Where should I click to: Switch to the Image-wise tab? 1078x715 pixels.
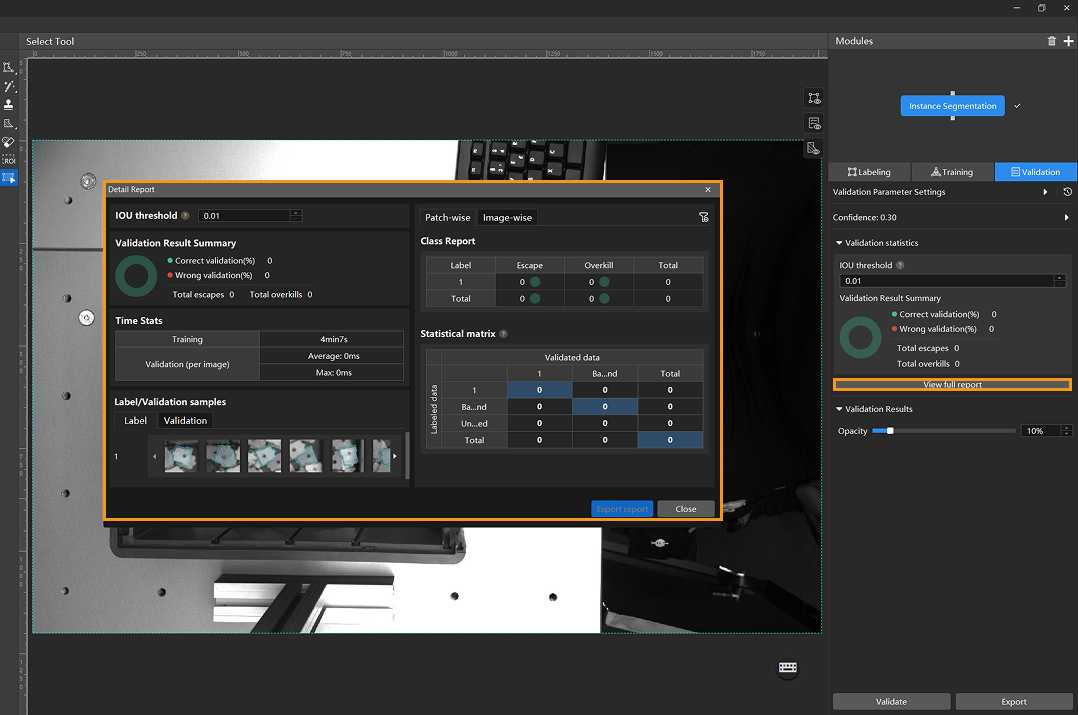(507, 217)
